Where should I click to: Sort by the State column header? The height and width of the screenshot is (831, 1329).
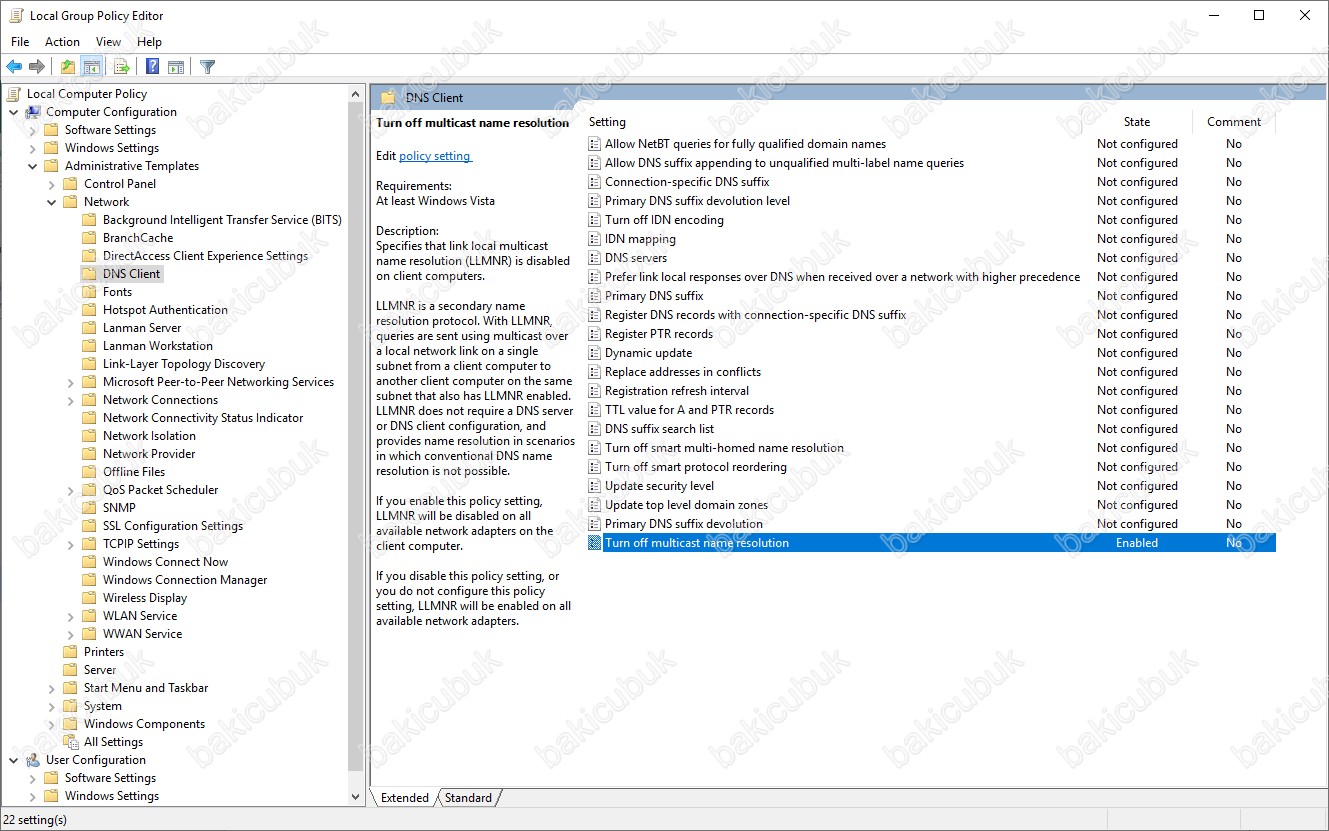(x=1137, y=122)
